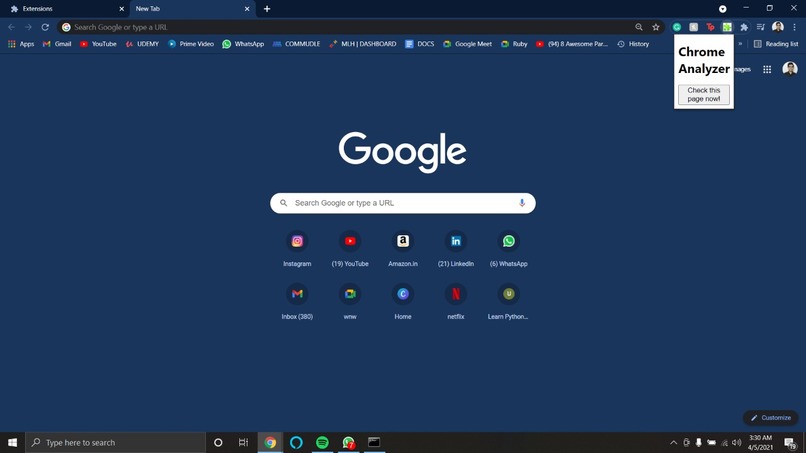
Task: Open the Learn Python... shortcut
Action: click(508, 302)
